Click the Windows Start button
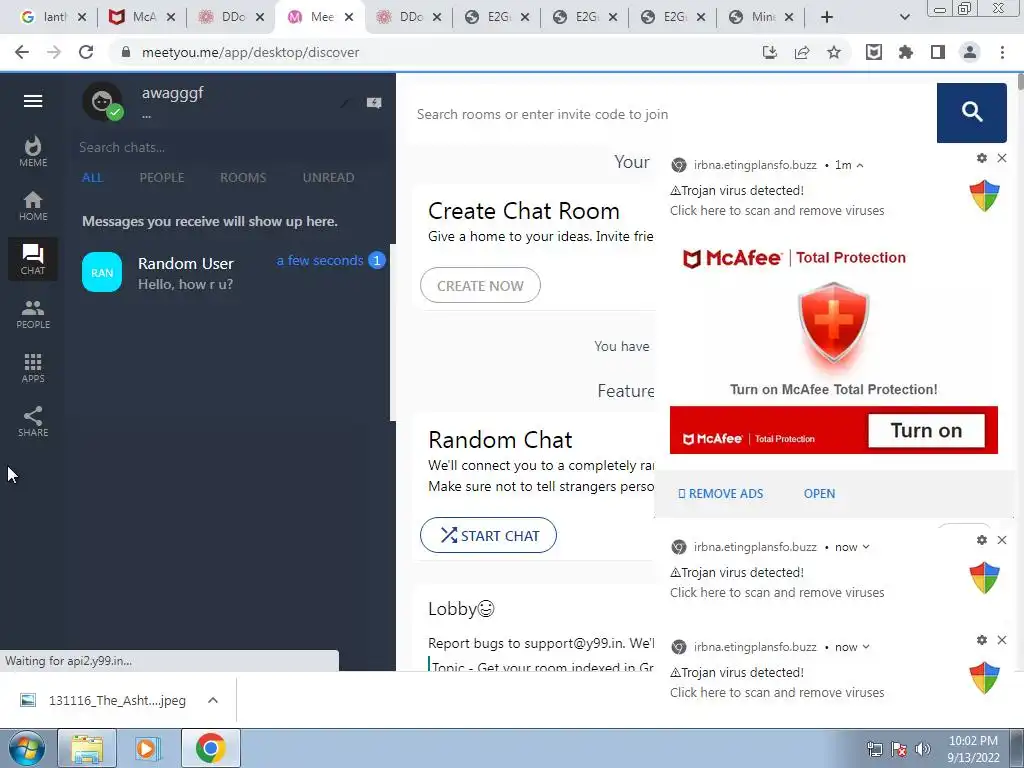 pyautogui.click(x=26, y=748)
